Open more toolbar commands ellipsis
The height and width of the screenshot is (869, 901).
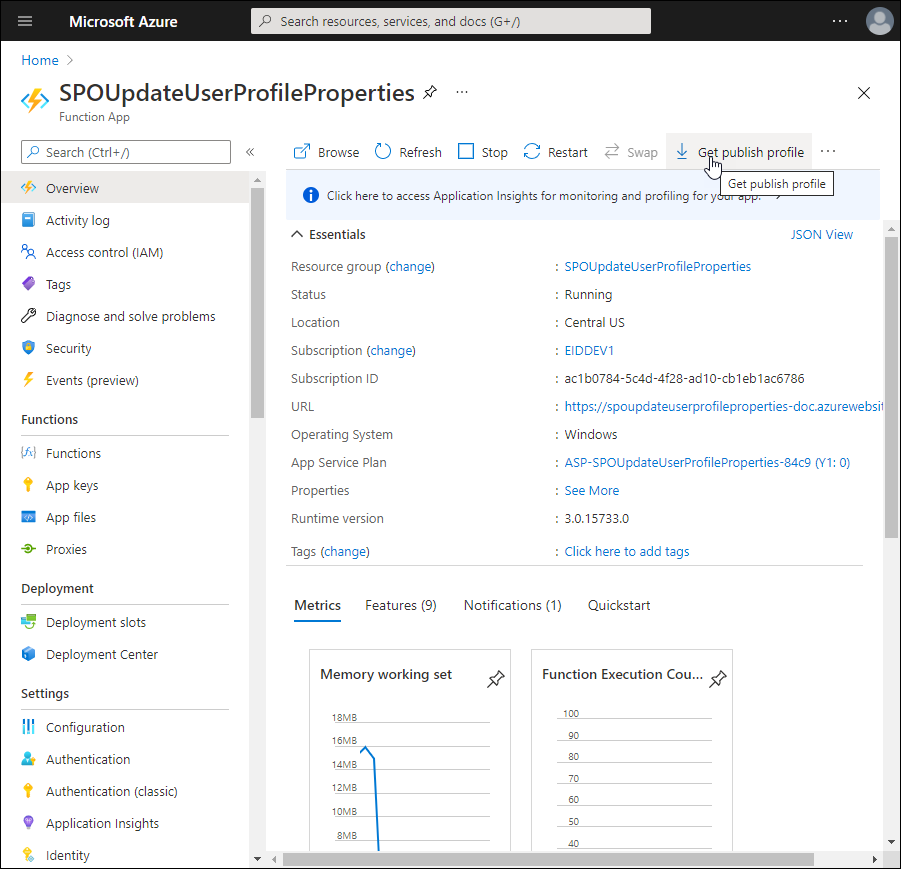tap(827, 152)
